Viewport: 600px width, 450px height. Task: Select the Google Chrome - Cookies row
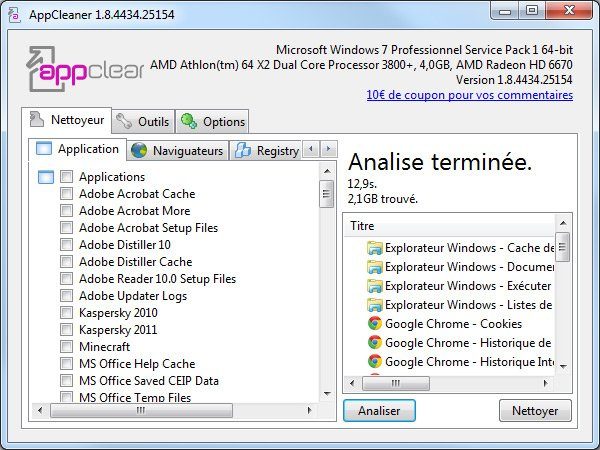(449, 324)
